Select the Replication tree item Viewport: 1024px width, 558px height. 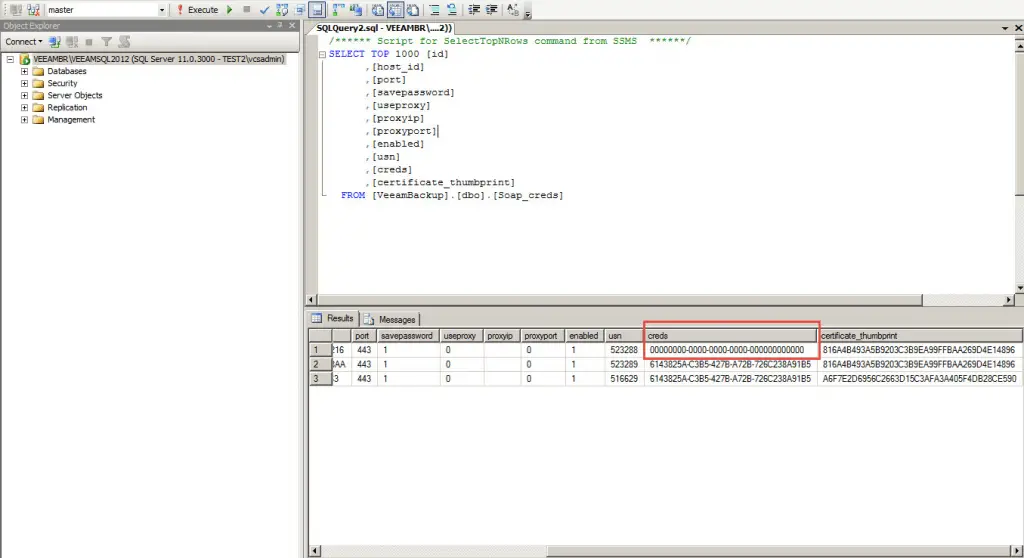[67, 107]
